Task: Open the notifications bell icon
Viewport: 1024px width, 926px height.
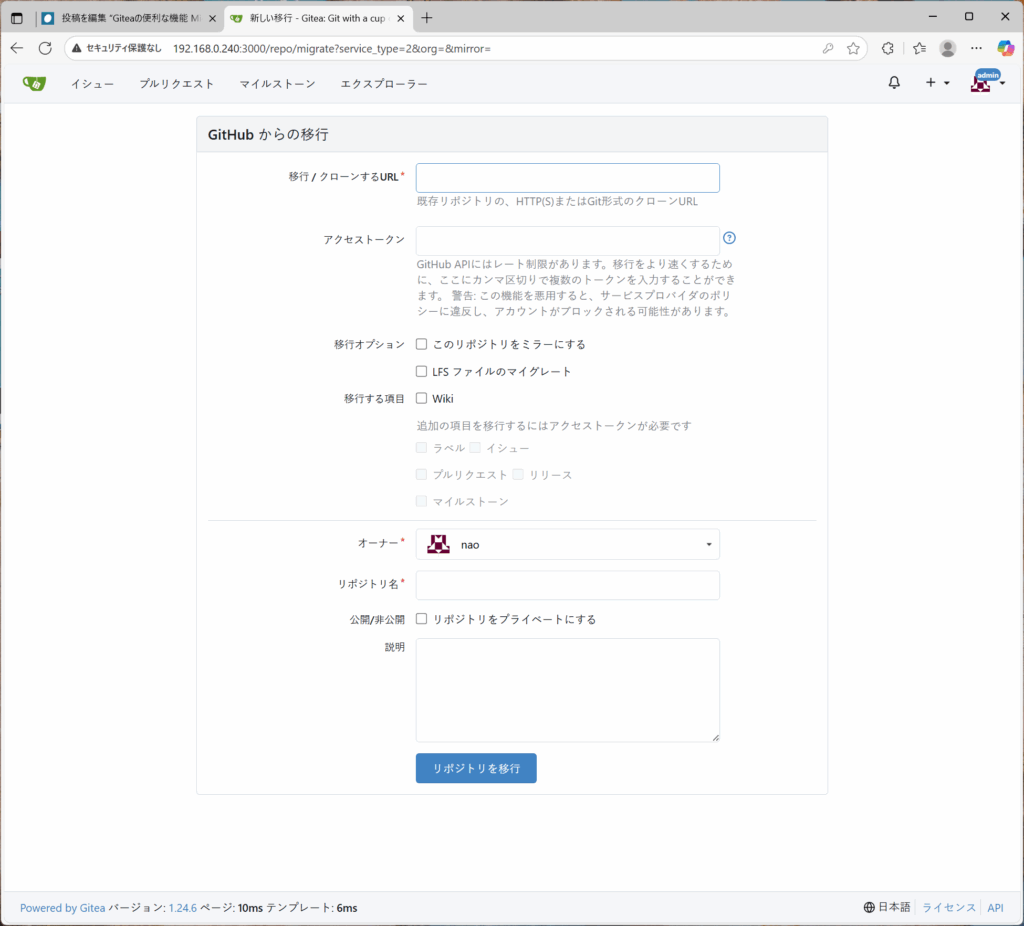Action: (x=894, y=83)
